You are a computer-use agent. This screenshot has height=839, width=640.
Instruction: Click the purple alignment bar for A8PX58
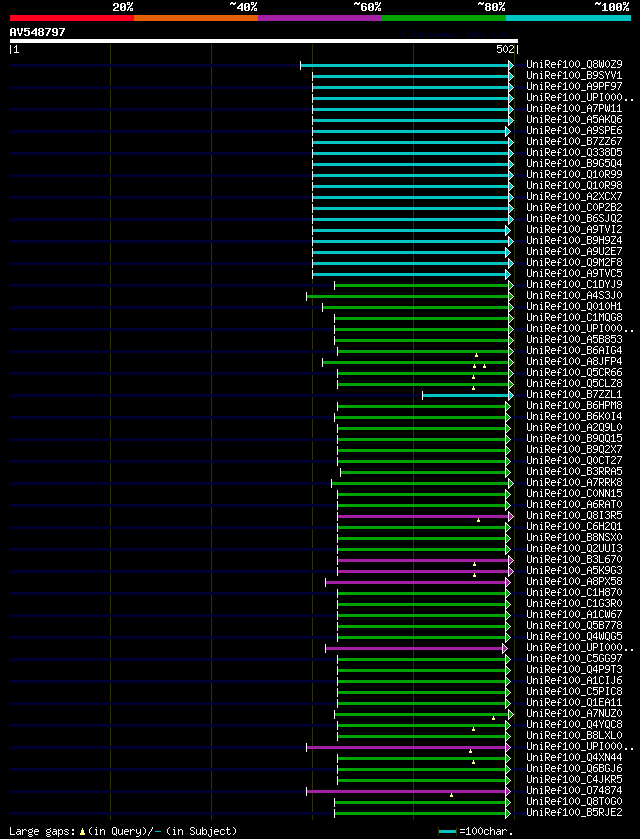[x=418, y=582]
